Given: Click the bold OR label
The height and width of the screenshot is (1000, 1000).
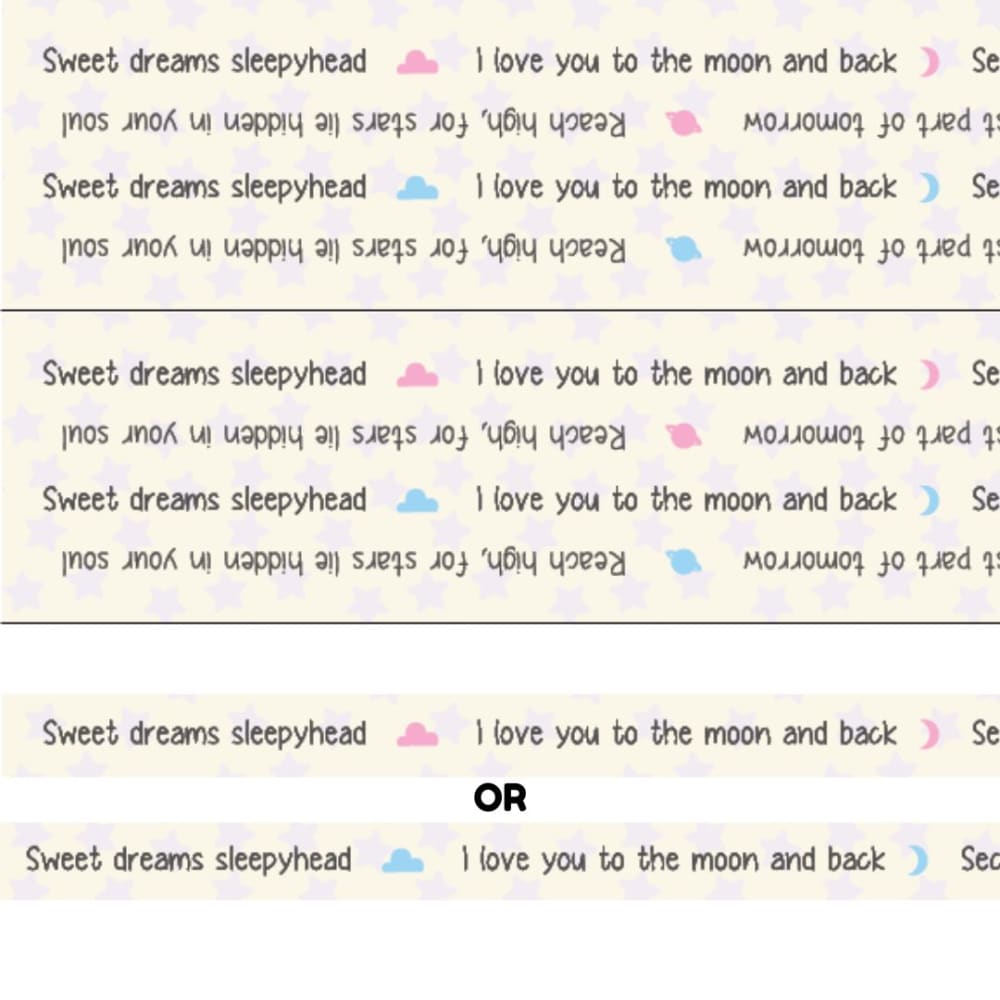Looking at the screenshot, I should pyautogui.click(x=500, y=798).
